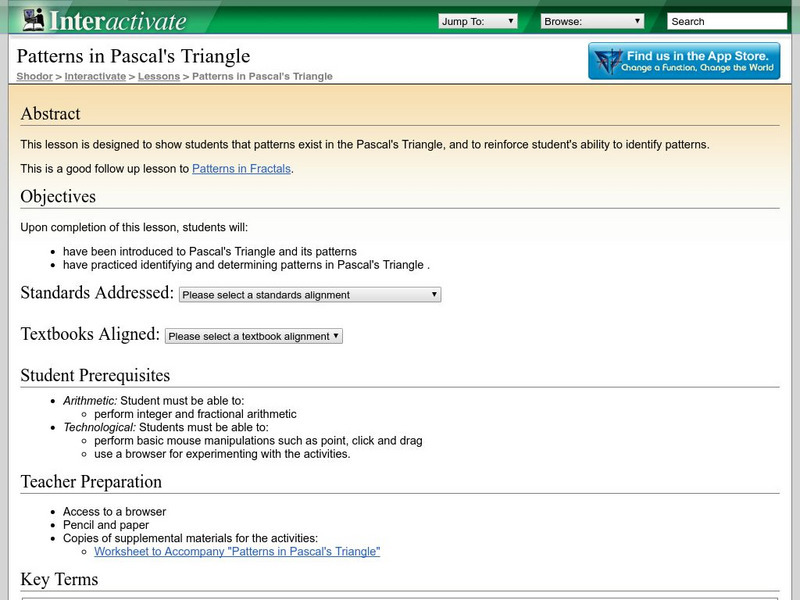Click 'perform basic mouse manipulations' item
Screen dimensions: 800x600
point(258,441)
